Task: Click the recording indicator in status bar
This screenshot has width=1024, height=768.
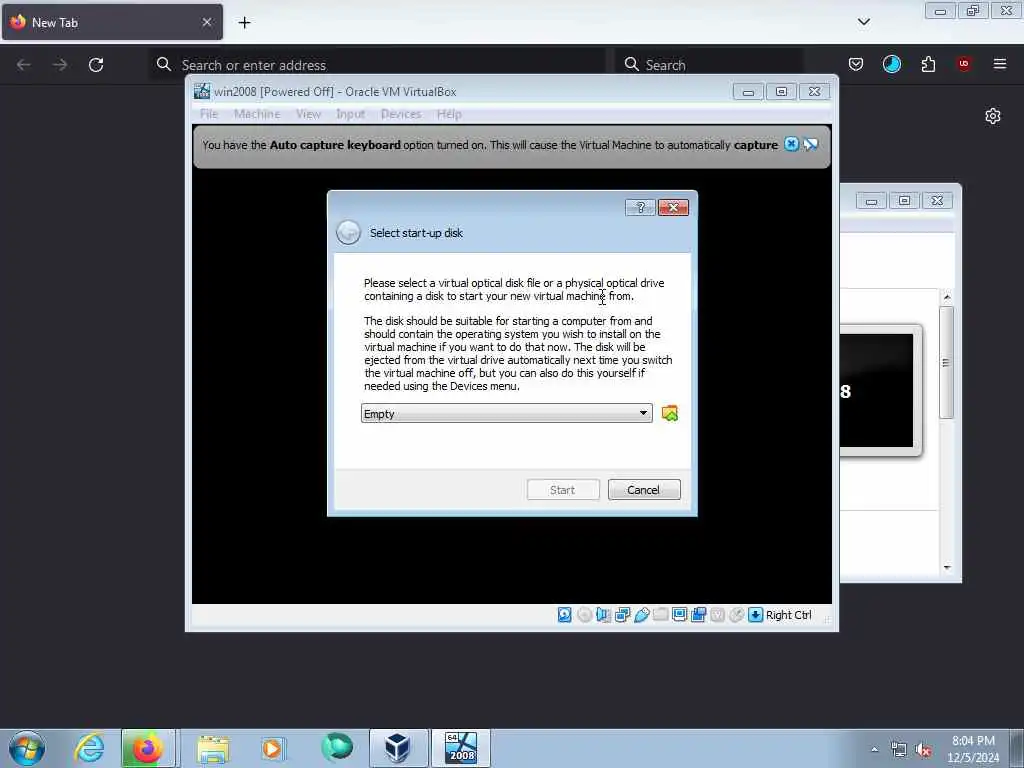Action: tap(699, 615)
